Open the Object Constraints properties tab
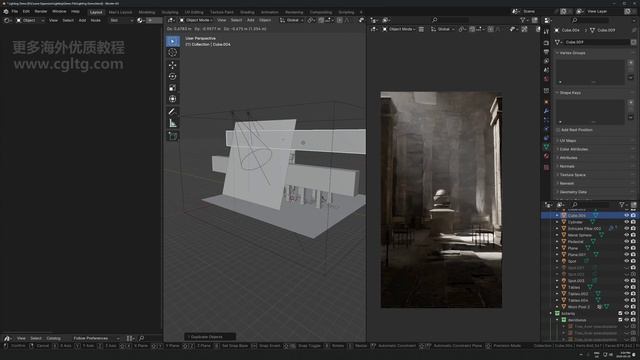 (x=547, y=138)
